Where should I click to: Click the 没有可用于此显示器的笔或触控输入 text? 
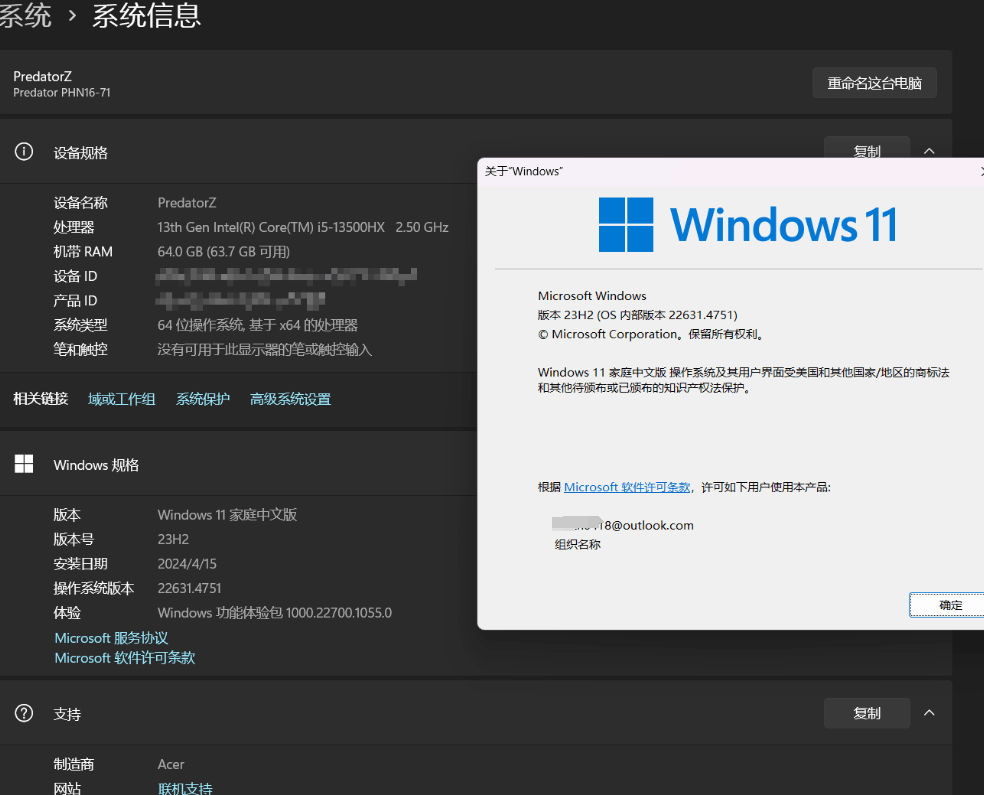click(x=264, y=349)
